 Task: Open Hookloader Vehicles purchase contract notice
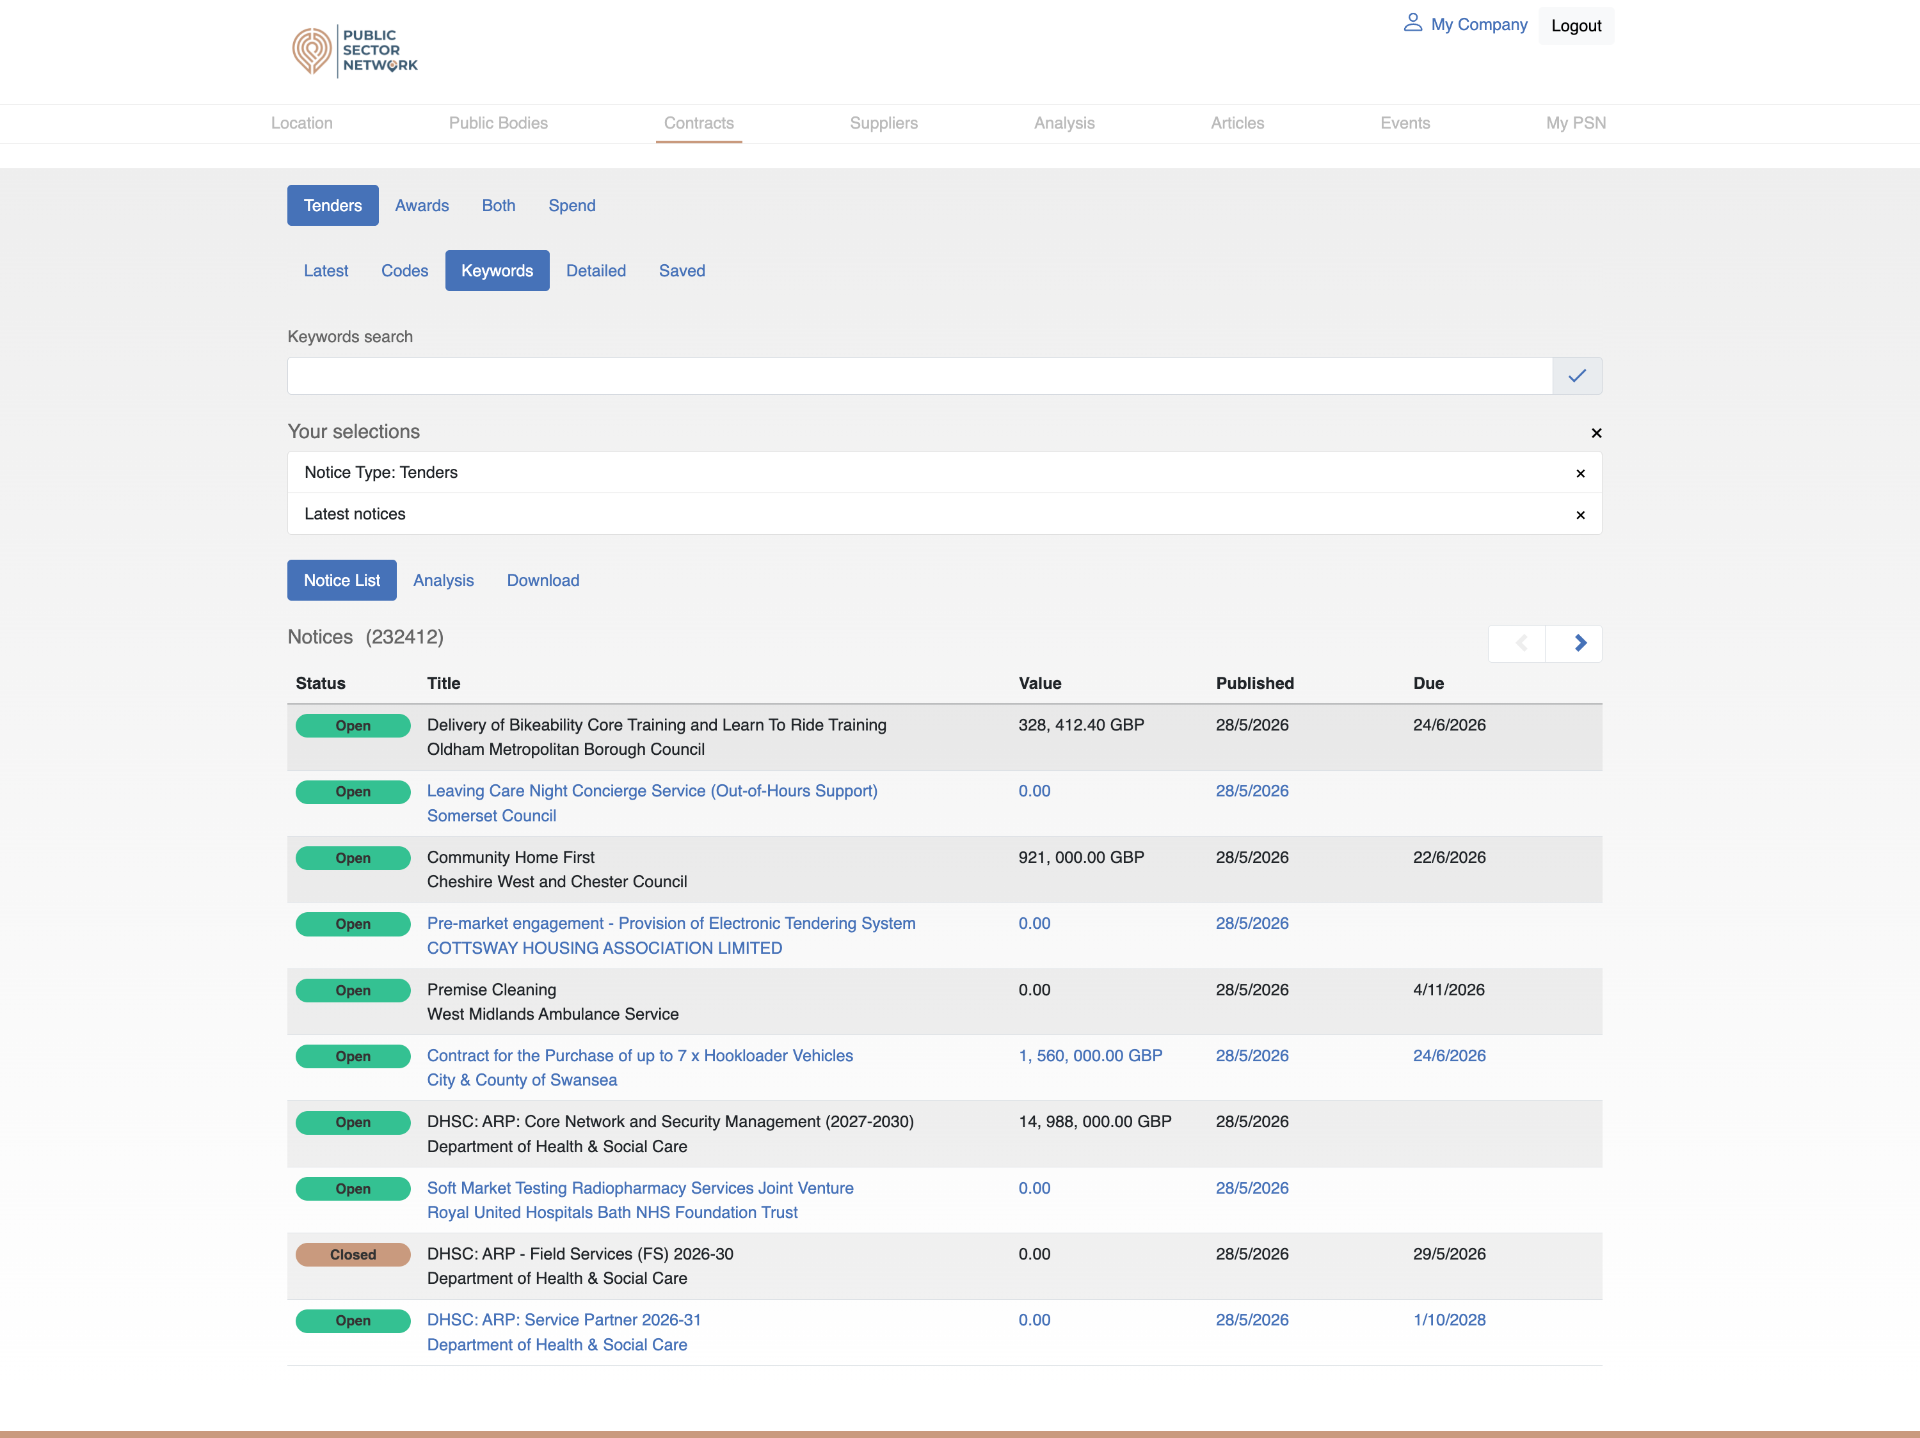pyautogui.click(x=640, y=1056)
